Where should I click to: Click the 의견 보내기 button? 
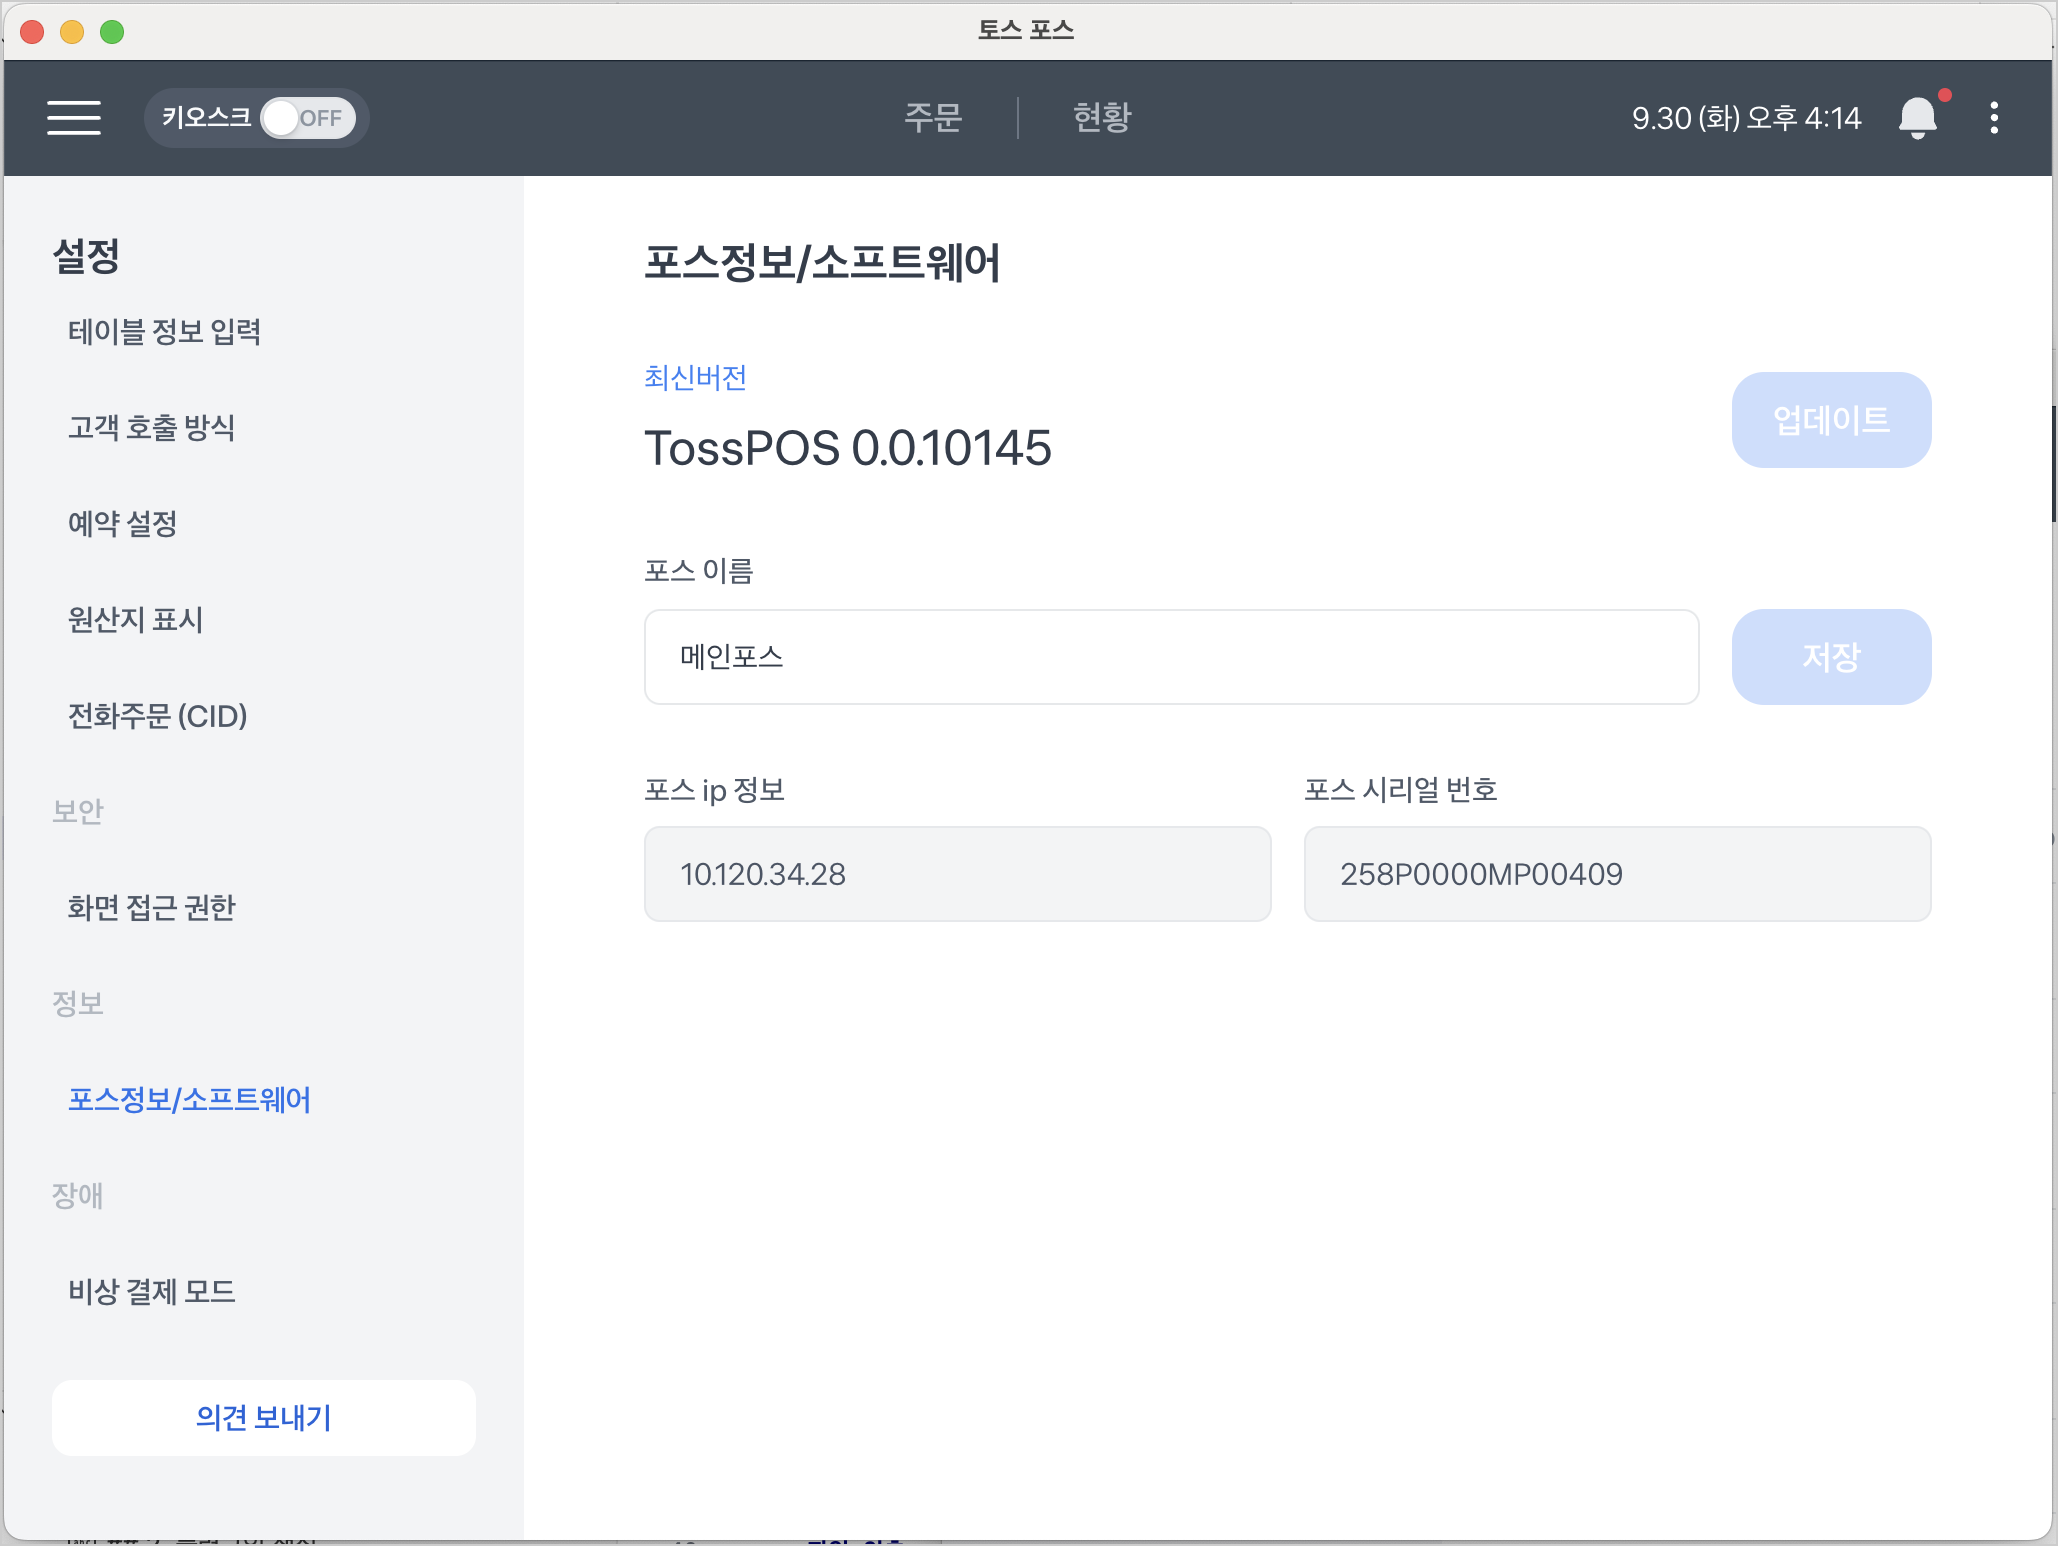[263, 1417]
